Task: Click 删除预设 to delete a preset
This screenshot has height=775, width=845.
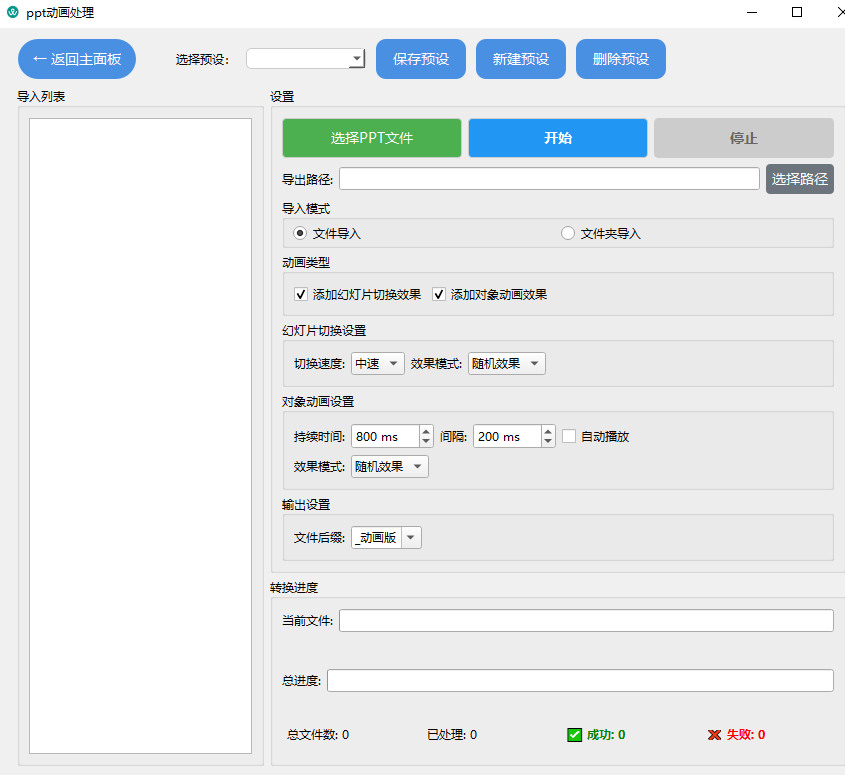Action: click(620, 59)
